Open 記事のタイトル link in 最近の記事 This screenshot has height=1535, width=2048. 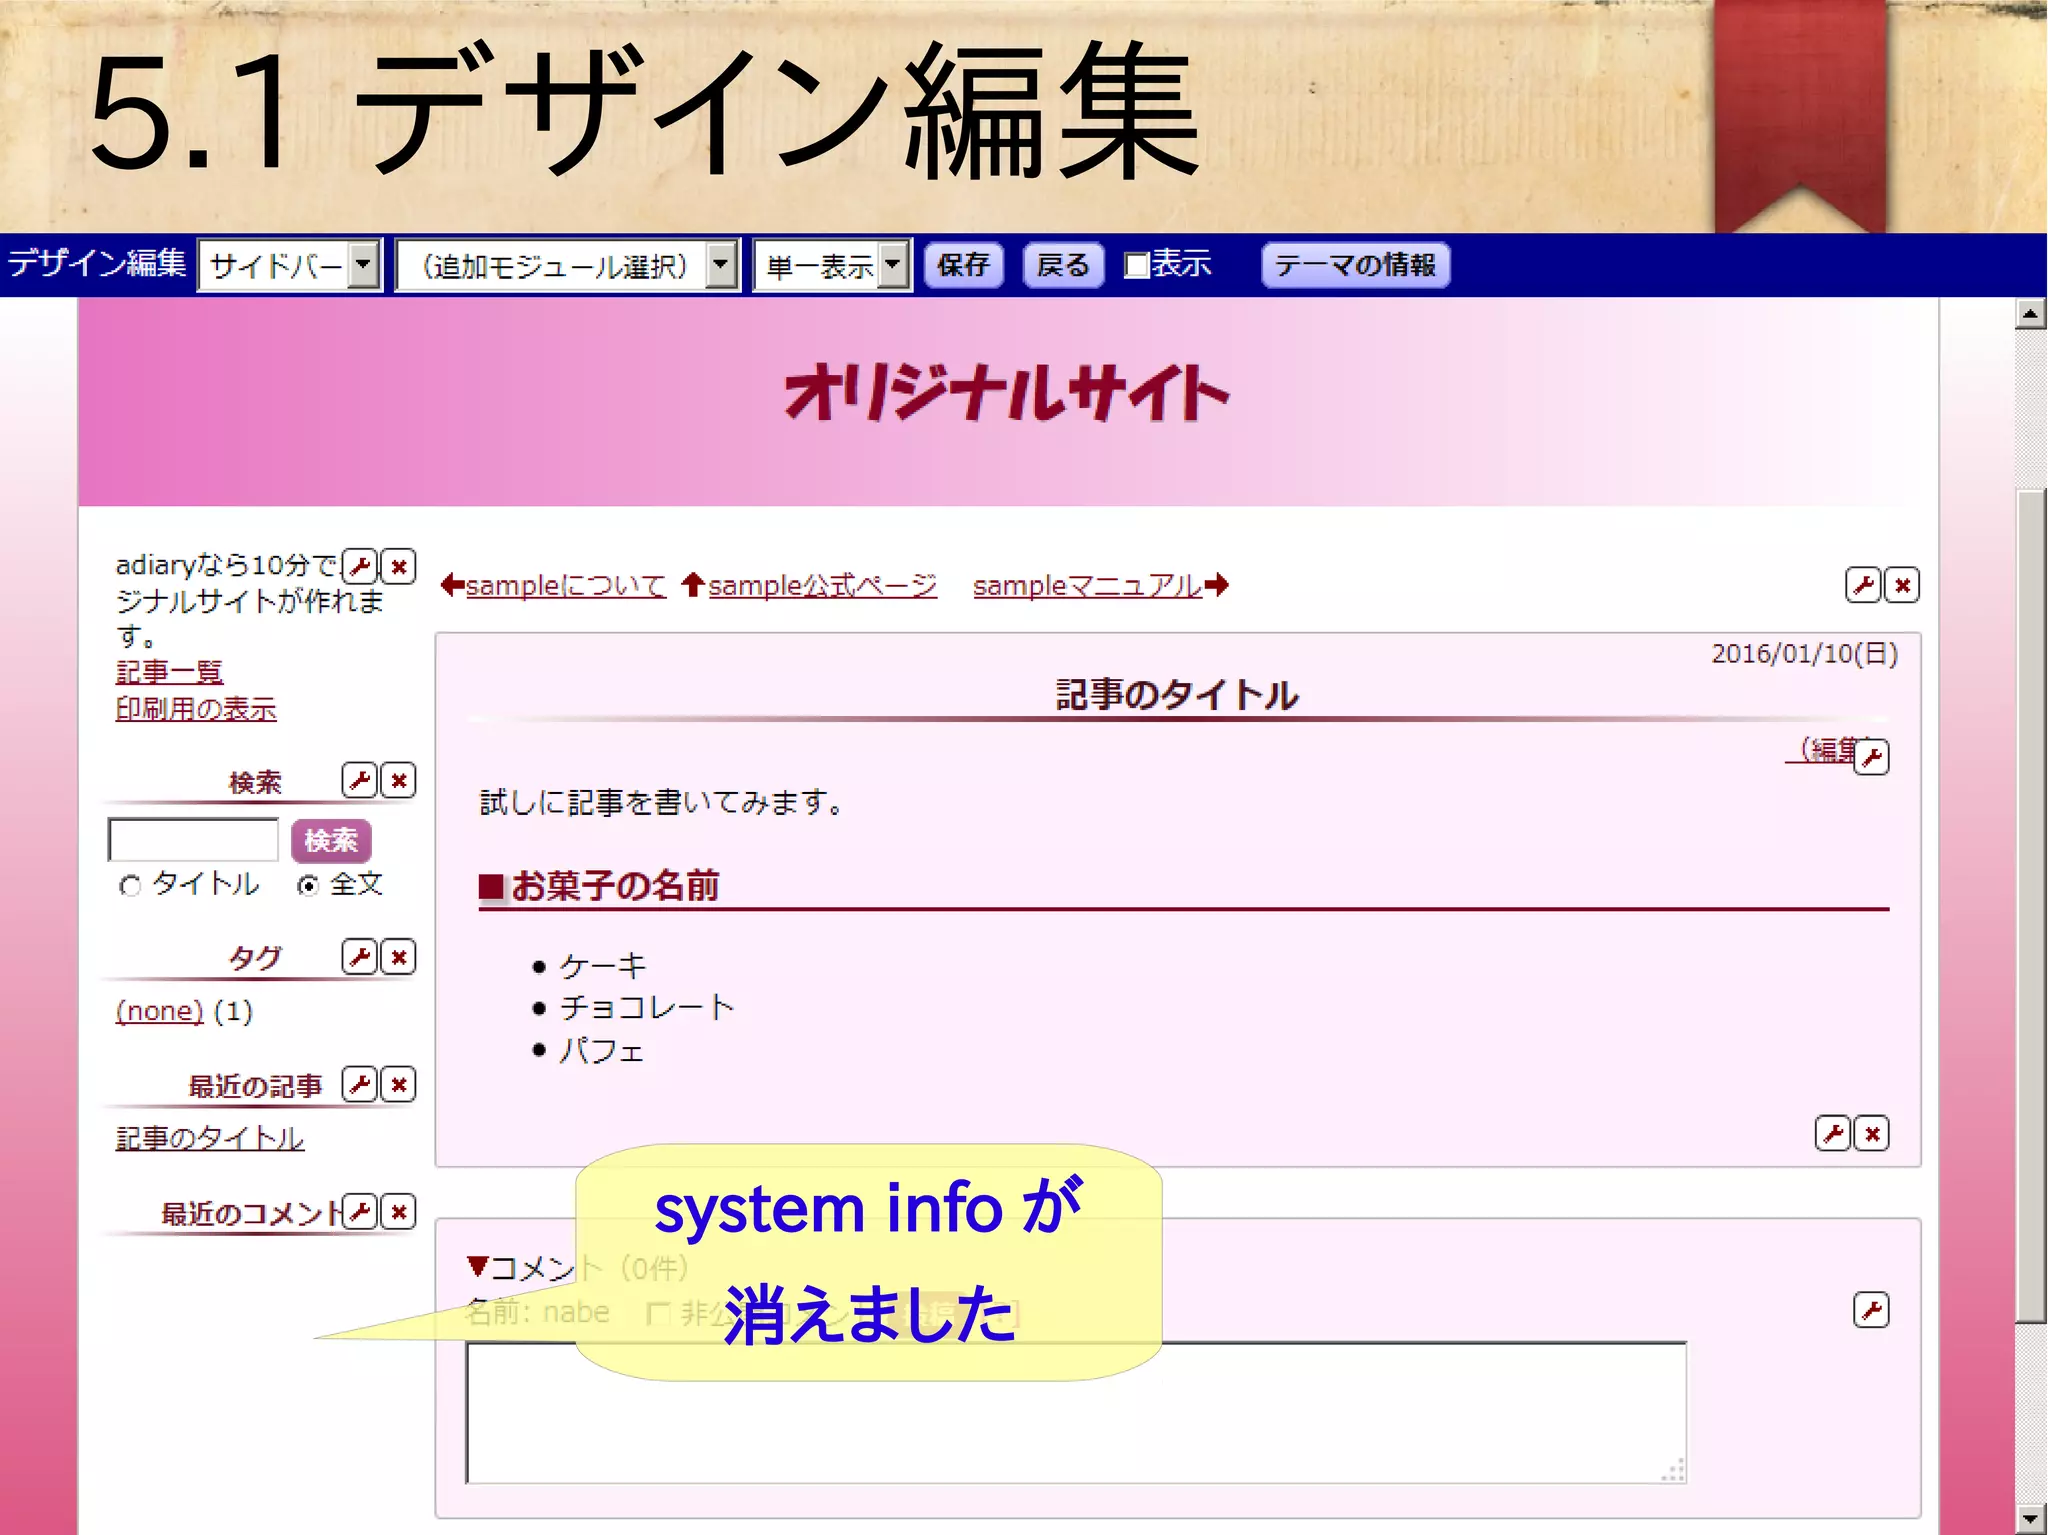pyautogui.click(x=210, y=1138)
